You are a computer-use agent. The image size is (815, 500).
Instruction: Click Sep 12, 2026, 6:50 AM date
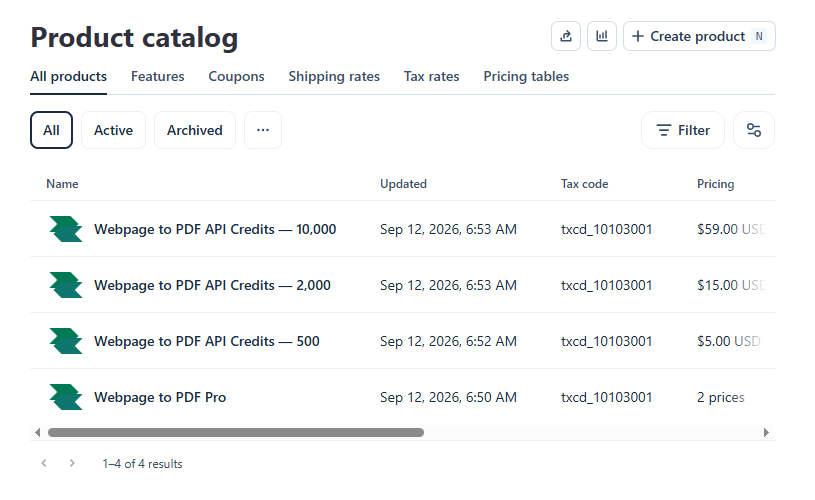[x=449, y=398]
